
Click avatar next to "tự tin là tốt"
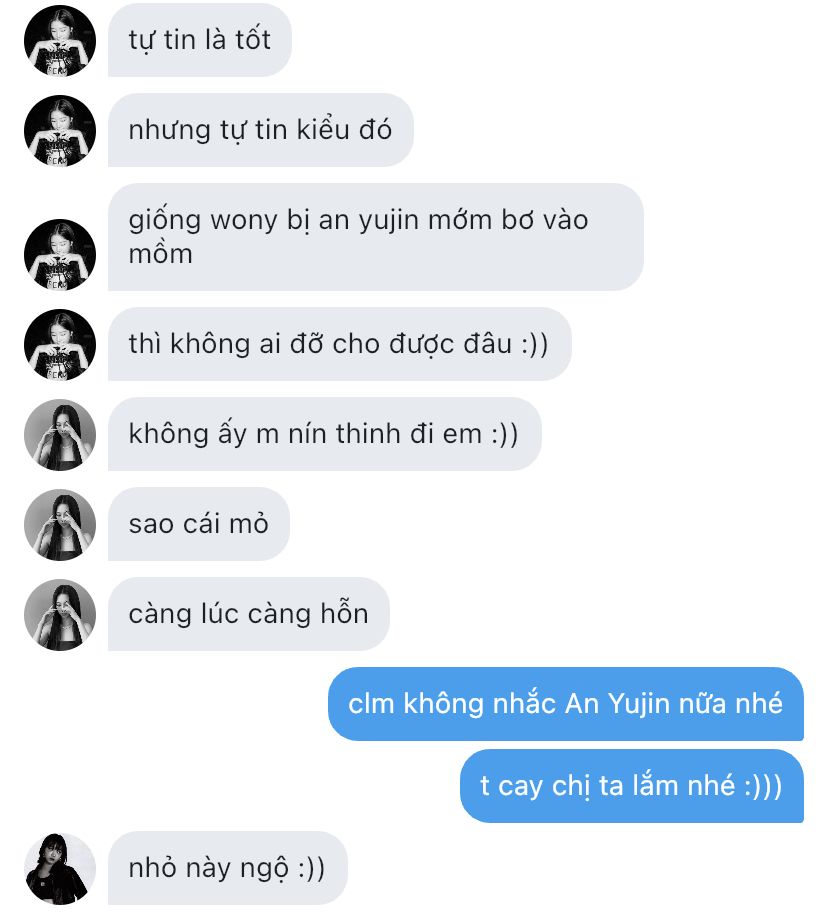tap(60, 40)
